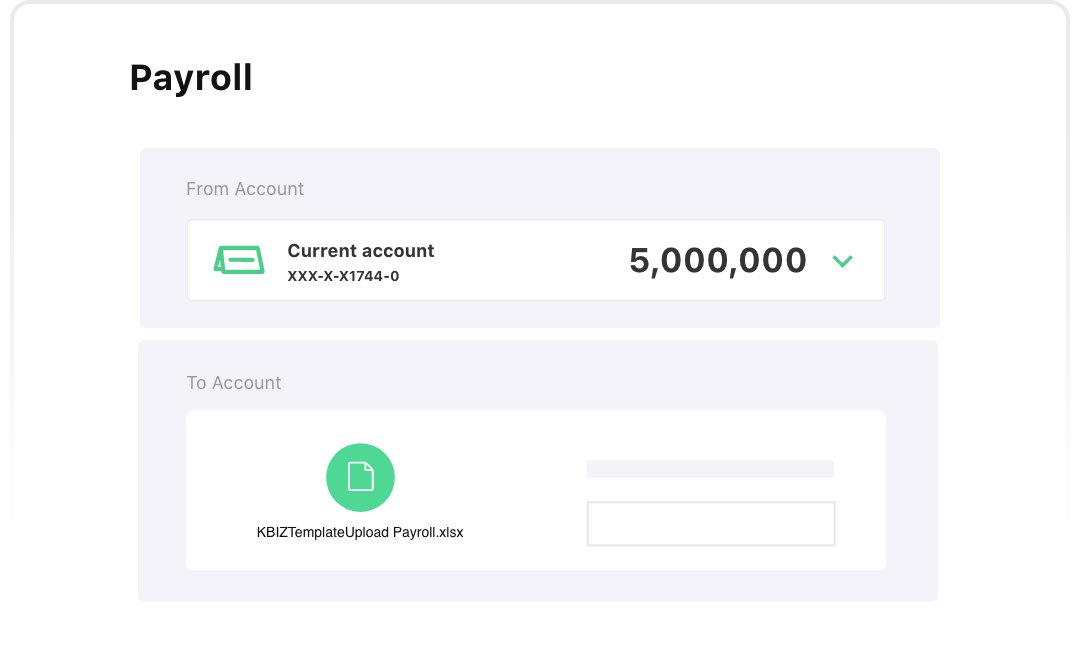The image size is (1080, 660).
Task: Click the white To Account upload card
Action: [500, 440]
